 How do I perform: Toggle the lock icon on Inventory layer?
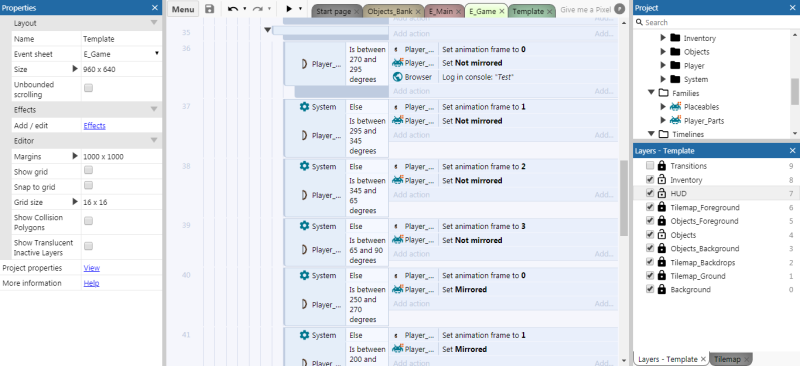(662, 179)
